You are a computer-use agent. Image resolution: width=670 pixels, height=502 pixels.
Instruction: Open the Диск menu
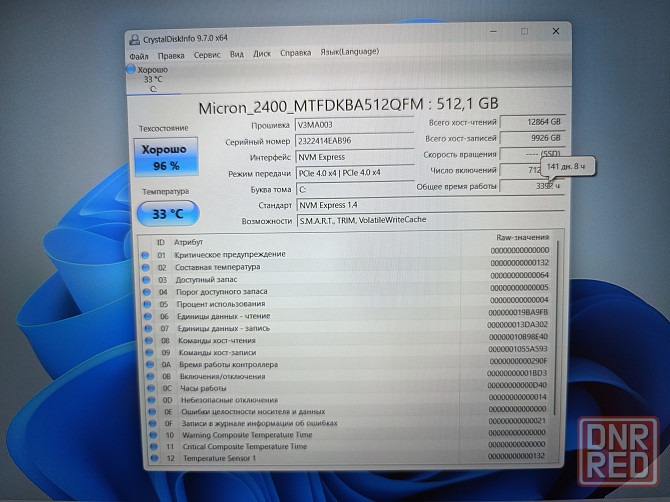[262, 55]
